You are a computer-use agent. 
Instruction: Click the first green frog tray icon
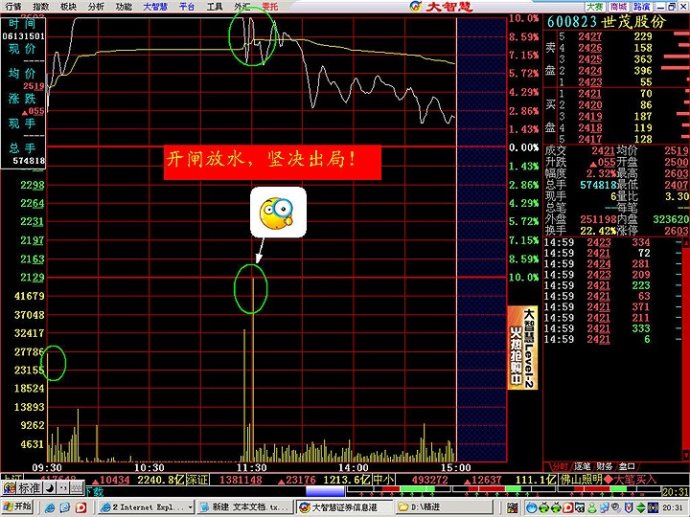(x=544, y=508)
